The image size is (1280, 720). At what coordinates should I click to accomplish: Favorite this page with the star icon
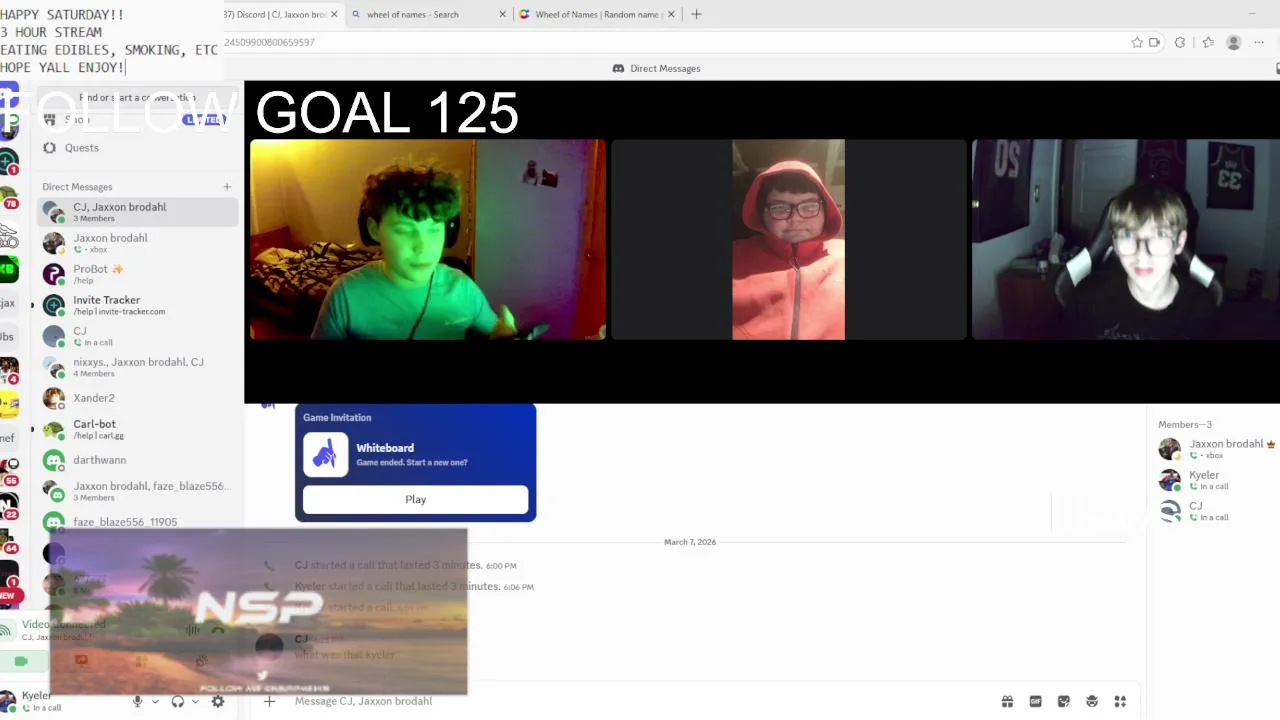point(1137,42)
